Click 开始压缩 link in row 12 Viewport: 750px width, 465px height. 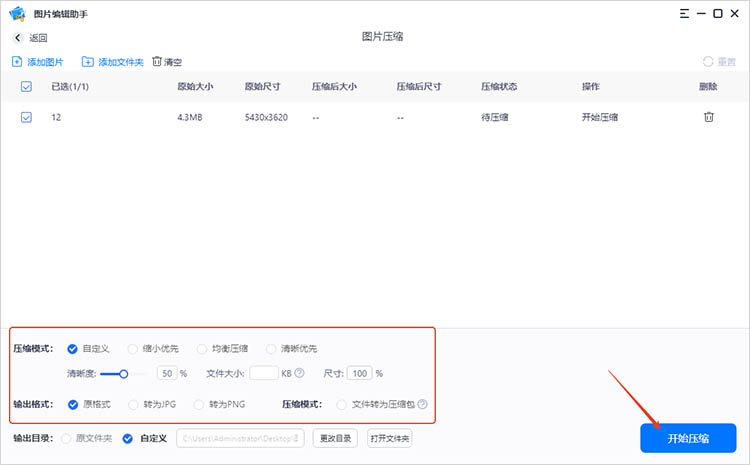[x=600, y=117]
